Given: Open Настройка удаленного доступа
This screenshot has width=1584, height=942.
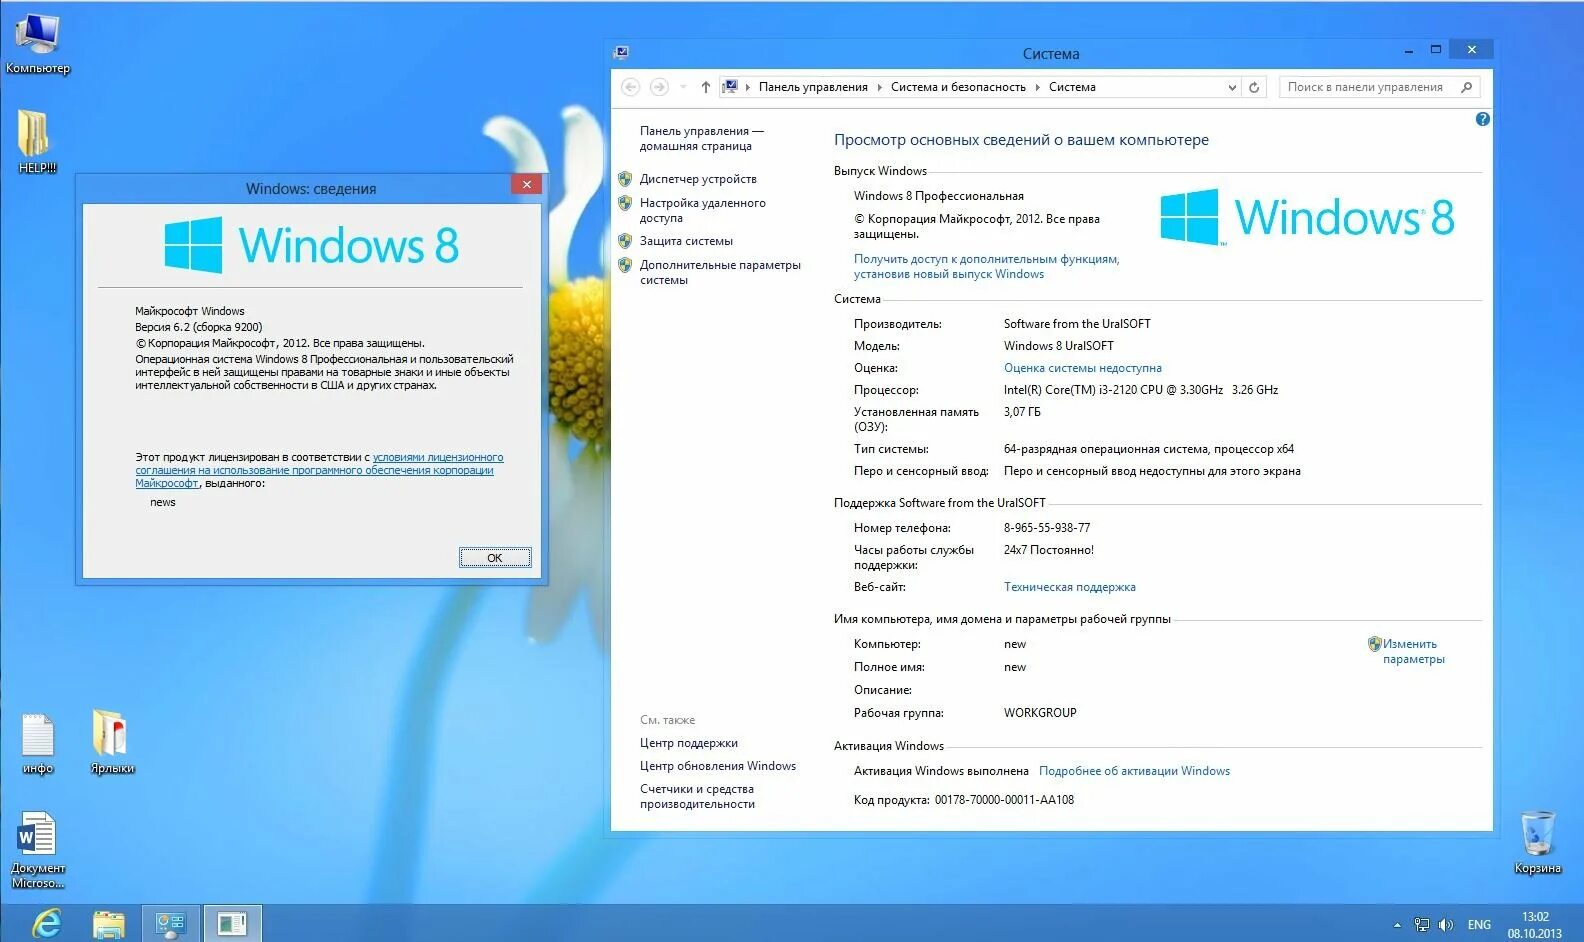Looking at the screenshot, I should pos(702,210).
